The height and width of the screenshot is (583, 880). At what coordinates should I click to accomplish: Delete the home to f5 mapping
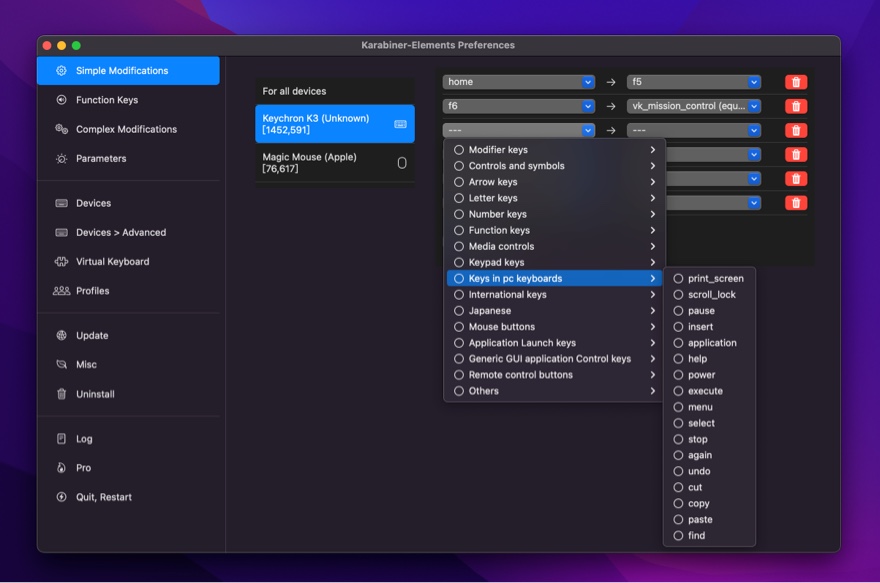pos(796,82)
